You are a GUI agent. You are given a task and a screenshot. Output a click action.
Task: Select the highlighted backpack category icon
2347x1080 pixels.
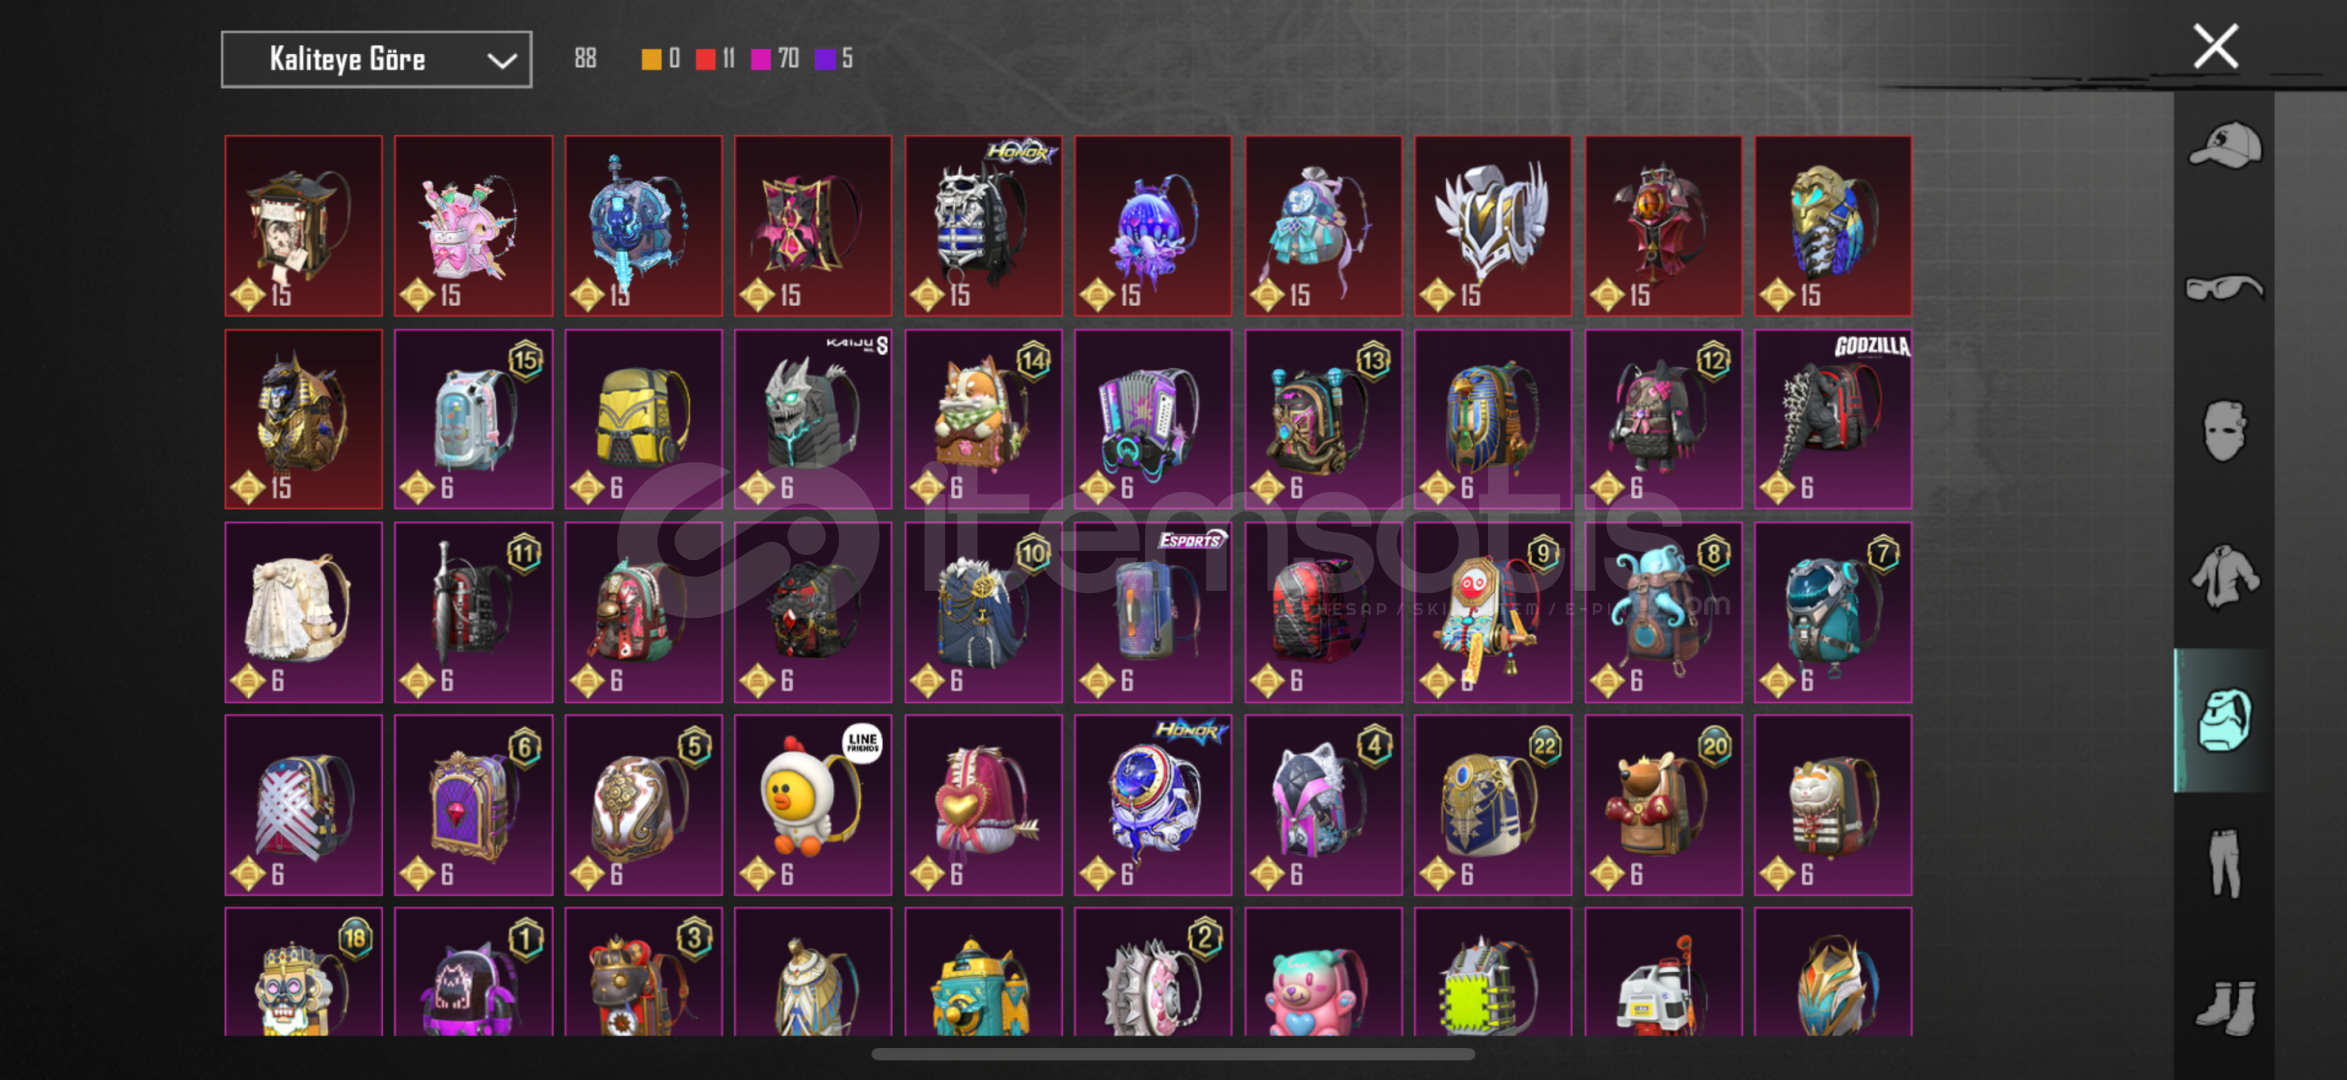point(2225,720)
